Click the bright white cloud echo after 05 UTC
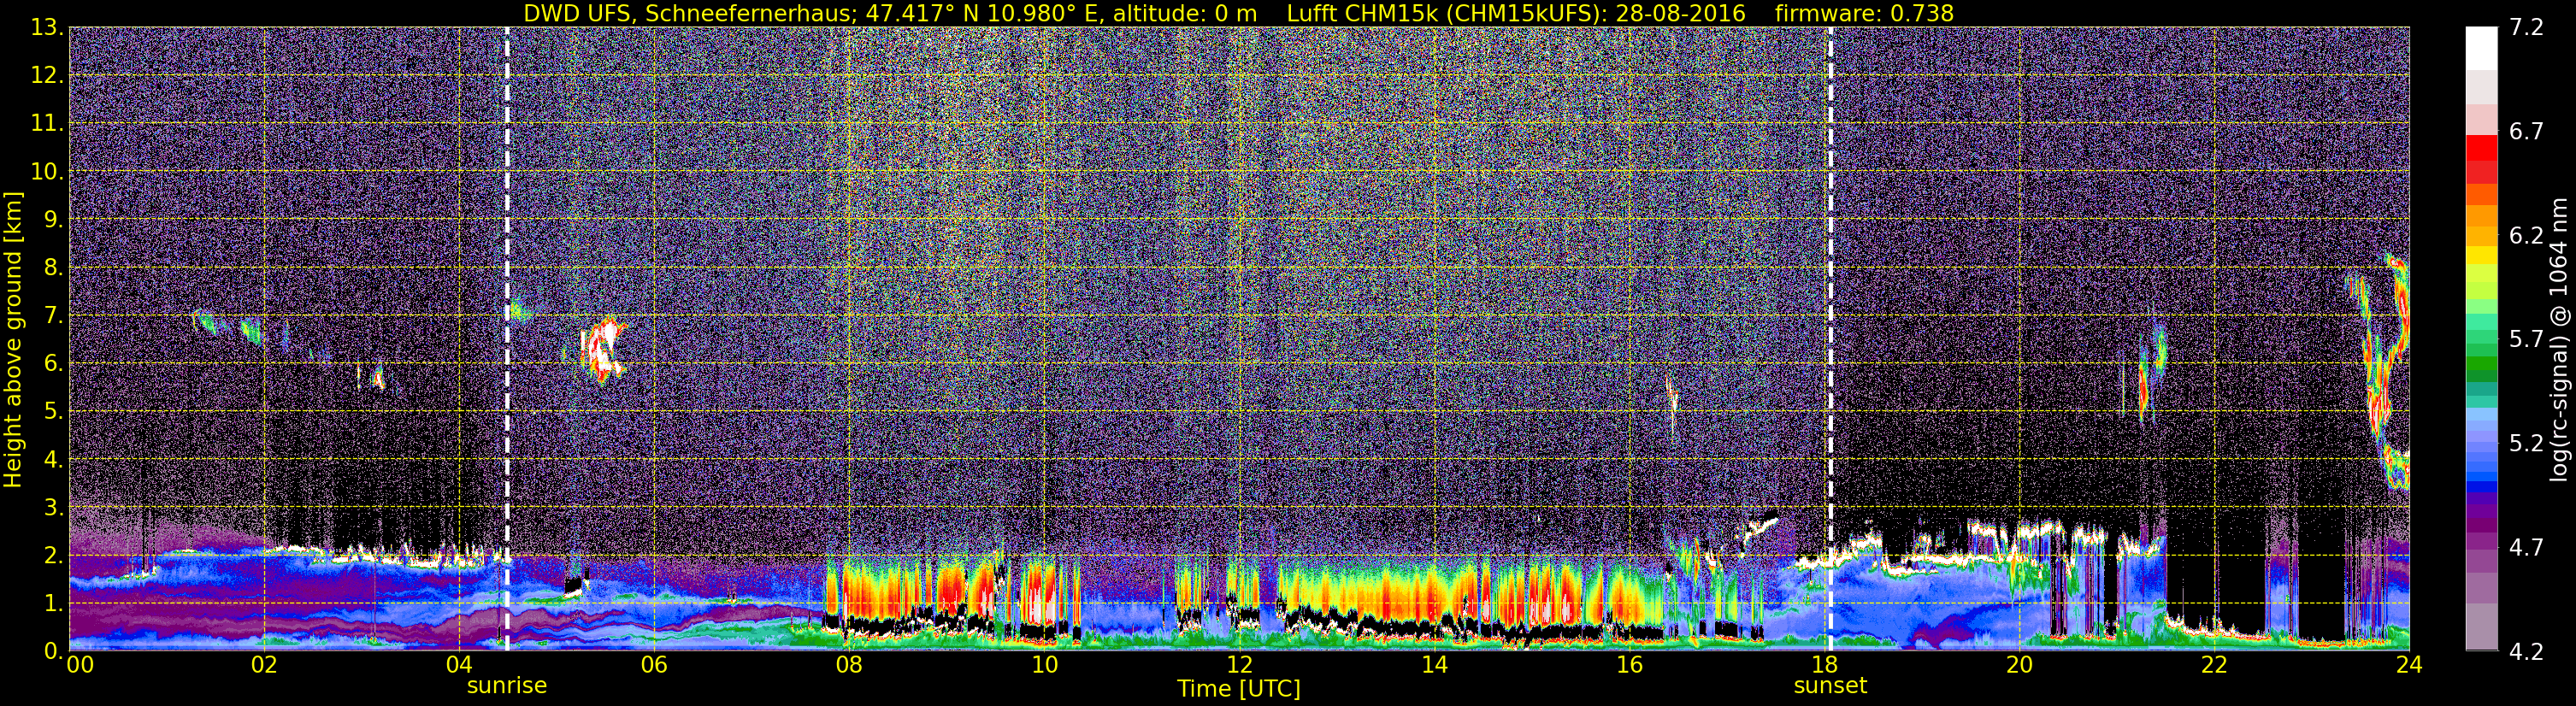This screenshot has width=2576, height=706. [604, 349]
